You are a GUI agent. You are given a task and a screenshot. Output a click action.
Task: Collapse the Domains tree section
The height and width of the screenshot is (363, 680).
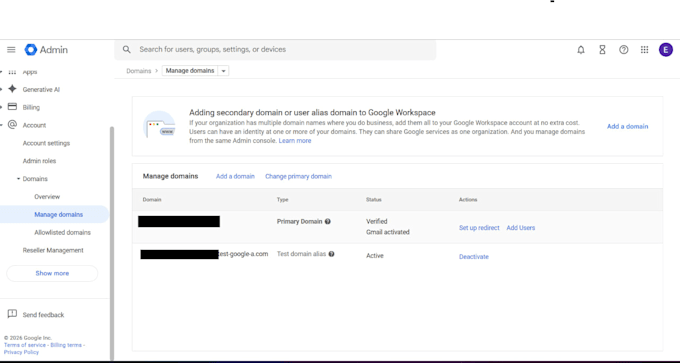click(x=19, y=179)
